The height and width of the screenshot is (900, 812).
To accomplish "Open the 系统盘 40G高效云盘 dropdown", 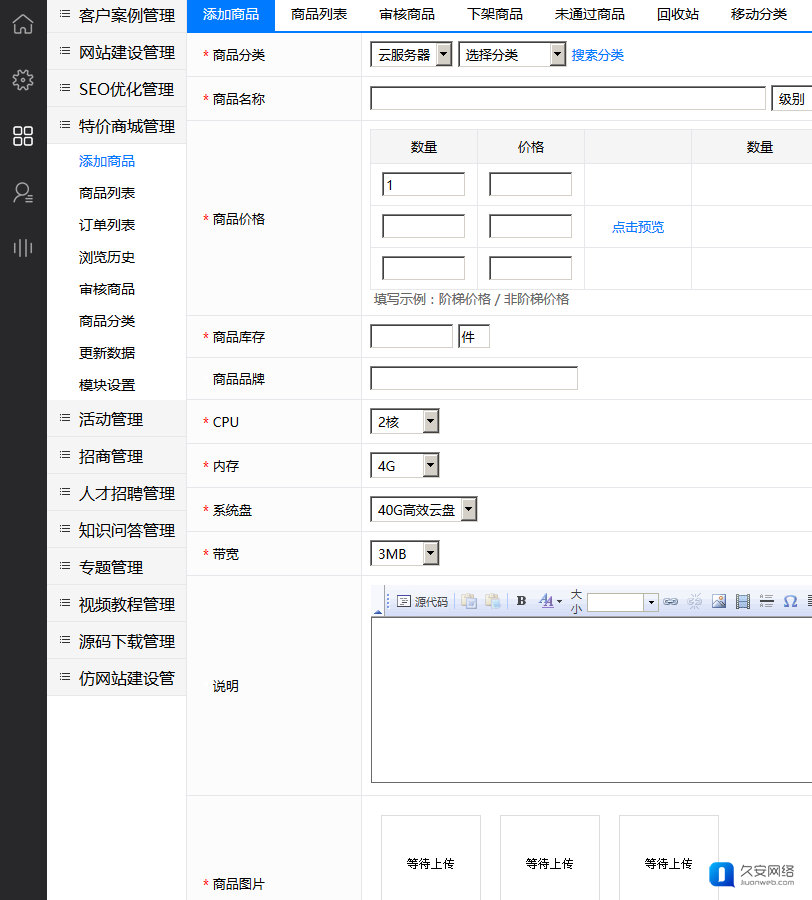I will (423, 510).
